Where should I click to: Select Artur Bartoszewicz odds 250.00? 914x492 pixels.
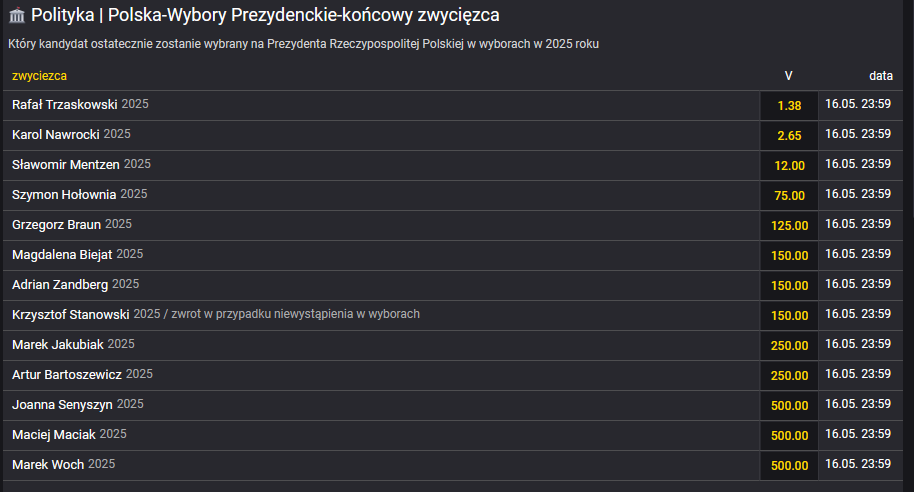[x=789, y=375]
